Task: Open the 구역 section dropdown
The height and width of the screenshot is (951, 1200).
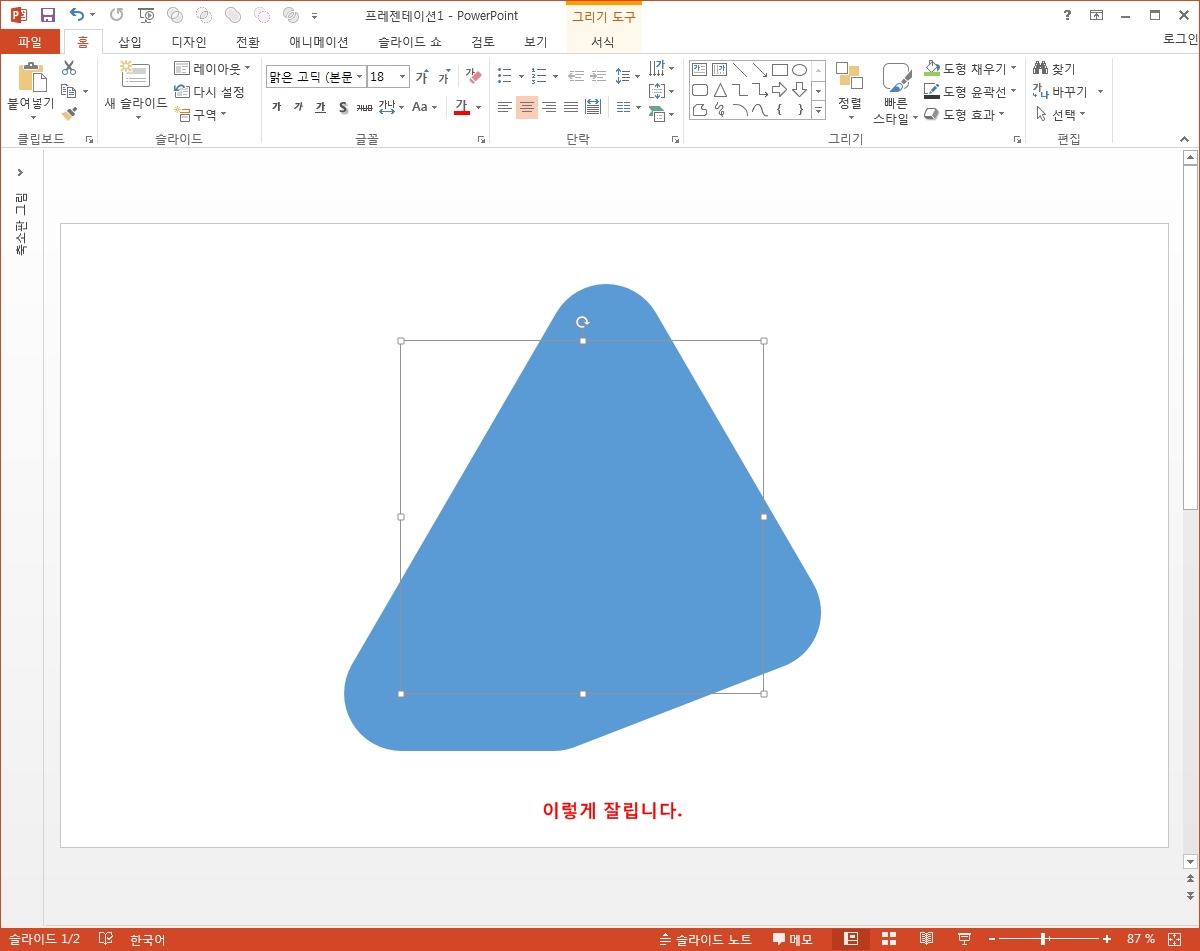Action: click(200, 114)
